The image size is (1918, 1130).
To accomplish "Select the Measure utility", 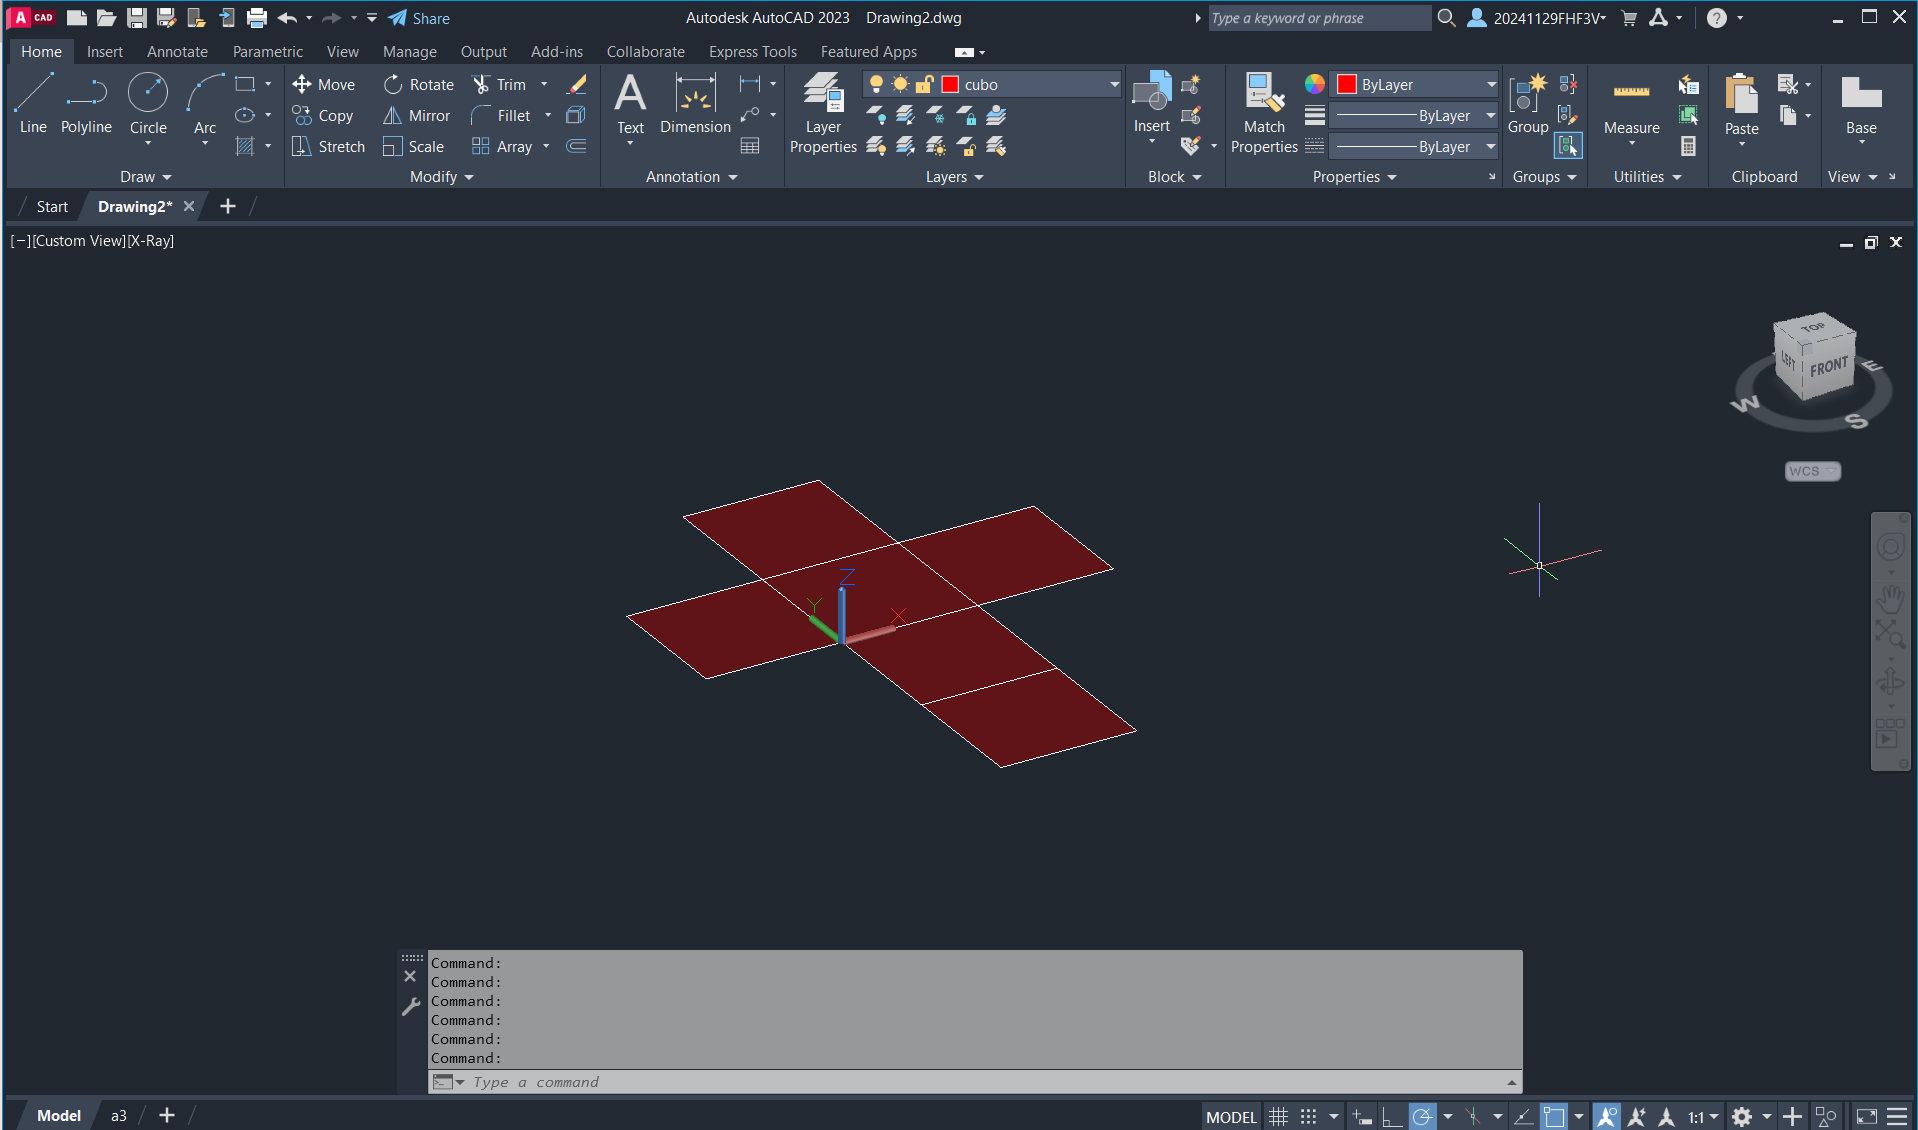I will tap(1631, 103).
